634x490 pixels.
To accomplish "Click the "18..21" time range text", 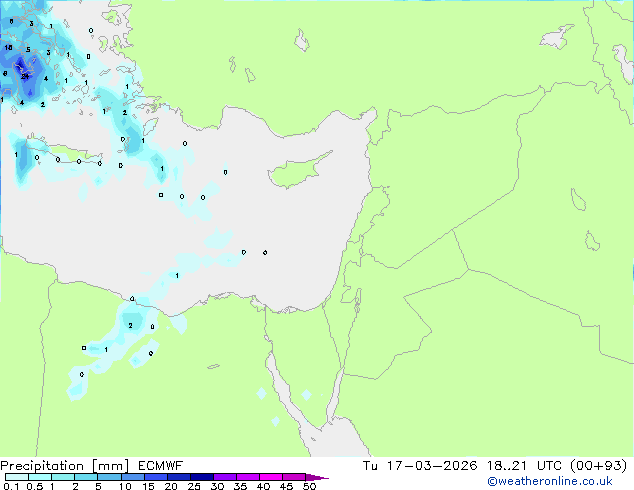I will click(507, 466).
